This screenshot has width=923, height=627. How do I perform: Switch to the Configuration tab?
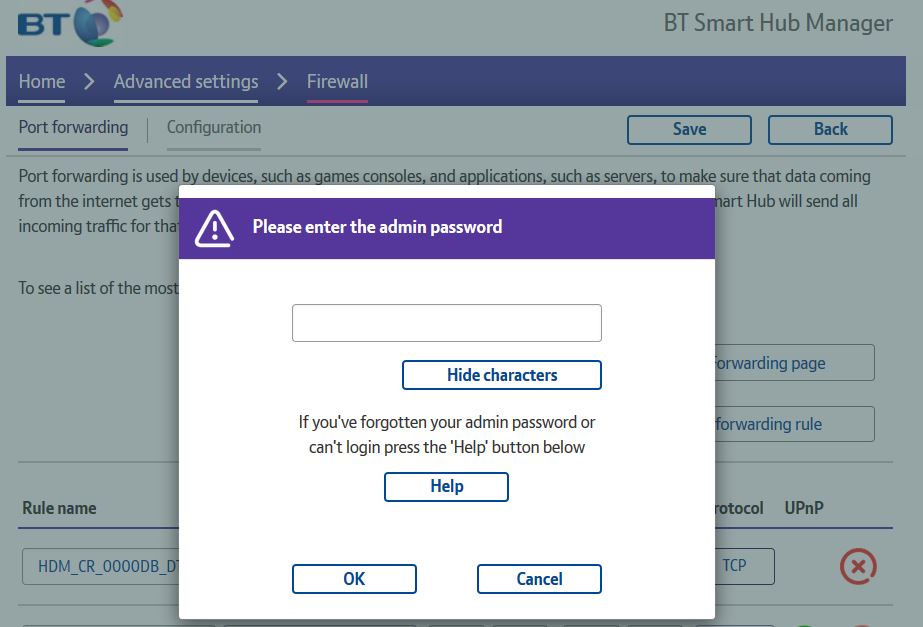[214, 128]
